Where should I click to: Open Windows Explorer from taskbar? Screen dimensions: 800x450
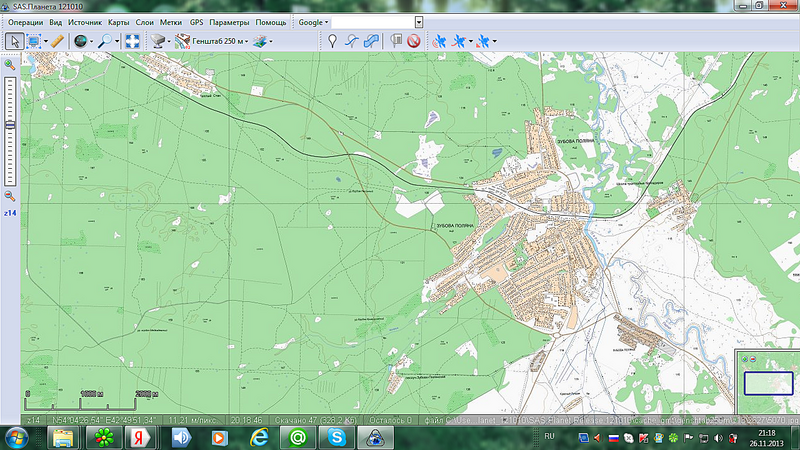63,438
